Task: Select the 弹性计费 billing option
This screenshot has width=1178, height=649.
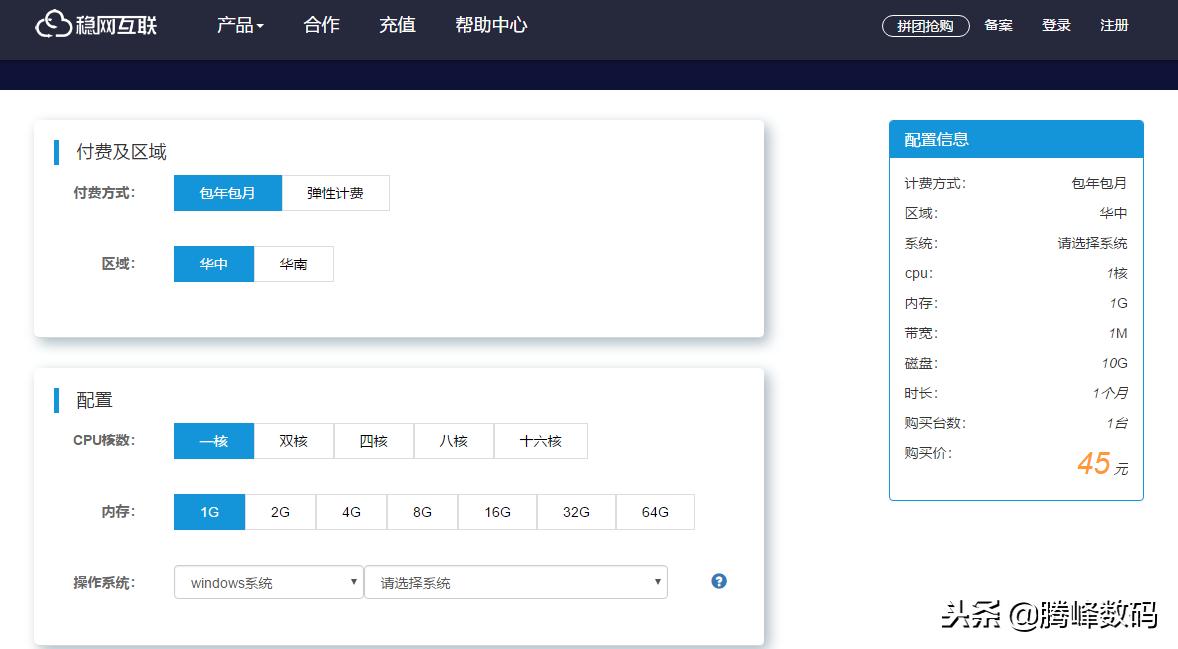Action: pos(335,192)
